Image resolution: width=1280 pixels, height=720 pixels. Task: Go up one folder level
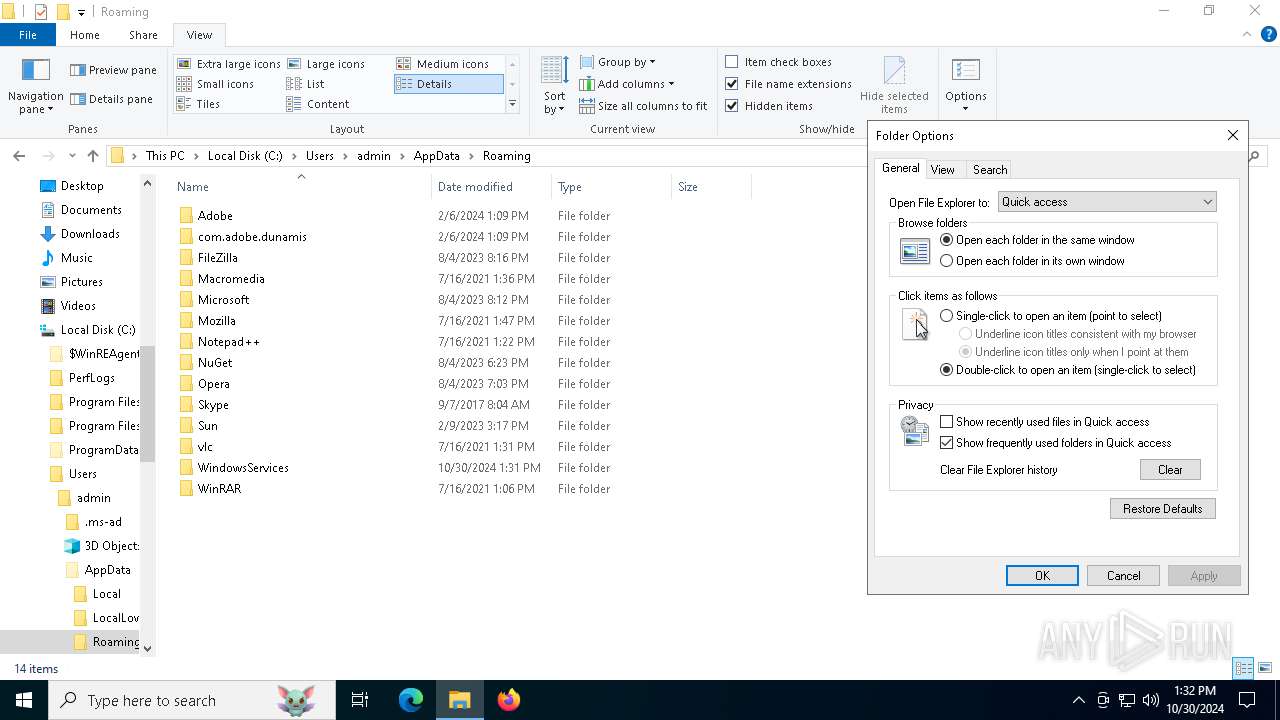(x=93, y=156)
